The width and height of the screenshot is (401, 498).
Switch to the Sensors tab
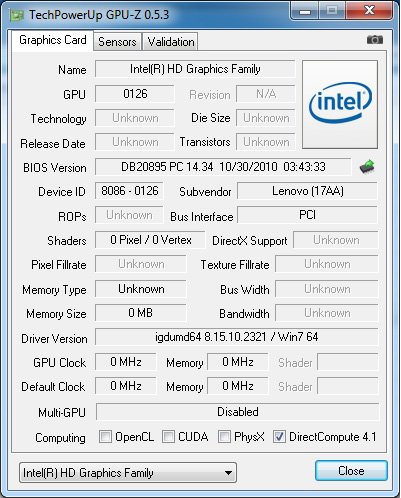[x=117, y=42]
